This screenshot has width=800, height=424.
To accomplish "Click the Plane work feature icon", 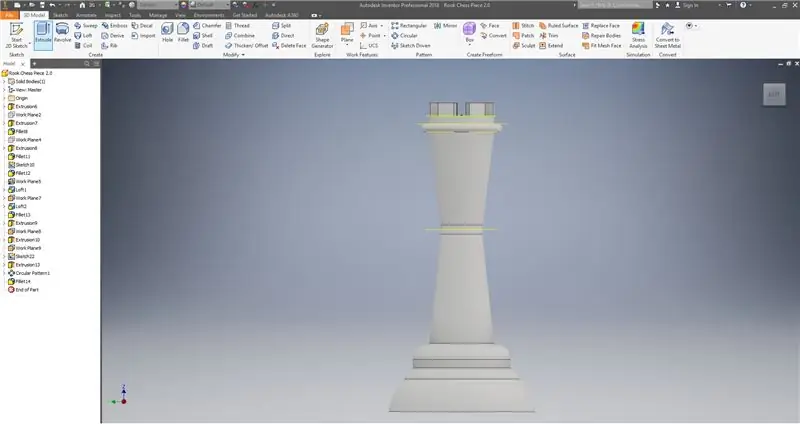I will tap(347, 34).
